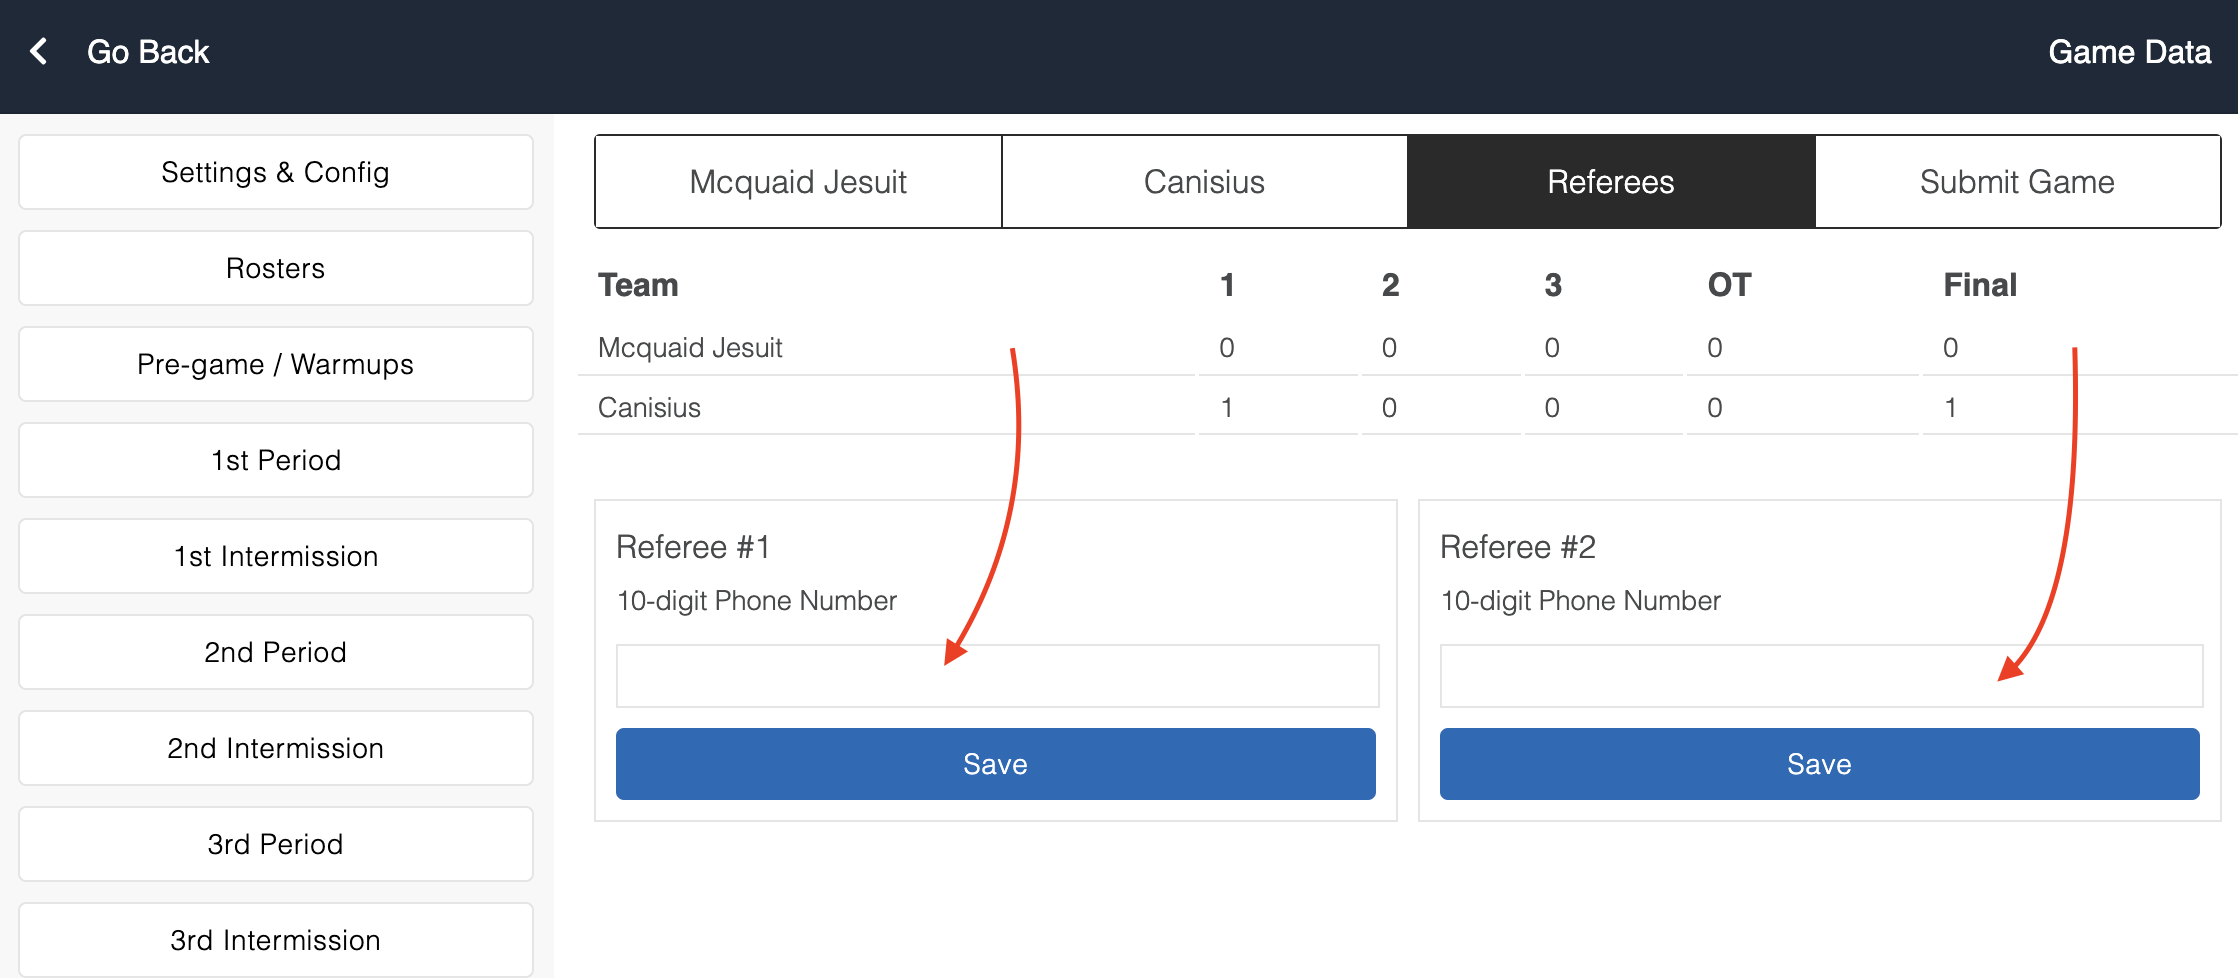Select Pre-game / Warmups in sidebar

(x=275, y=364)
